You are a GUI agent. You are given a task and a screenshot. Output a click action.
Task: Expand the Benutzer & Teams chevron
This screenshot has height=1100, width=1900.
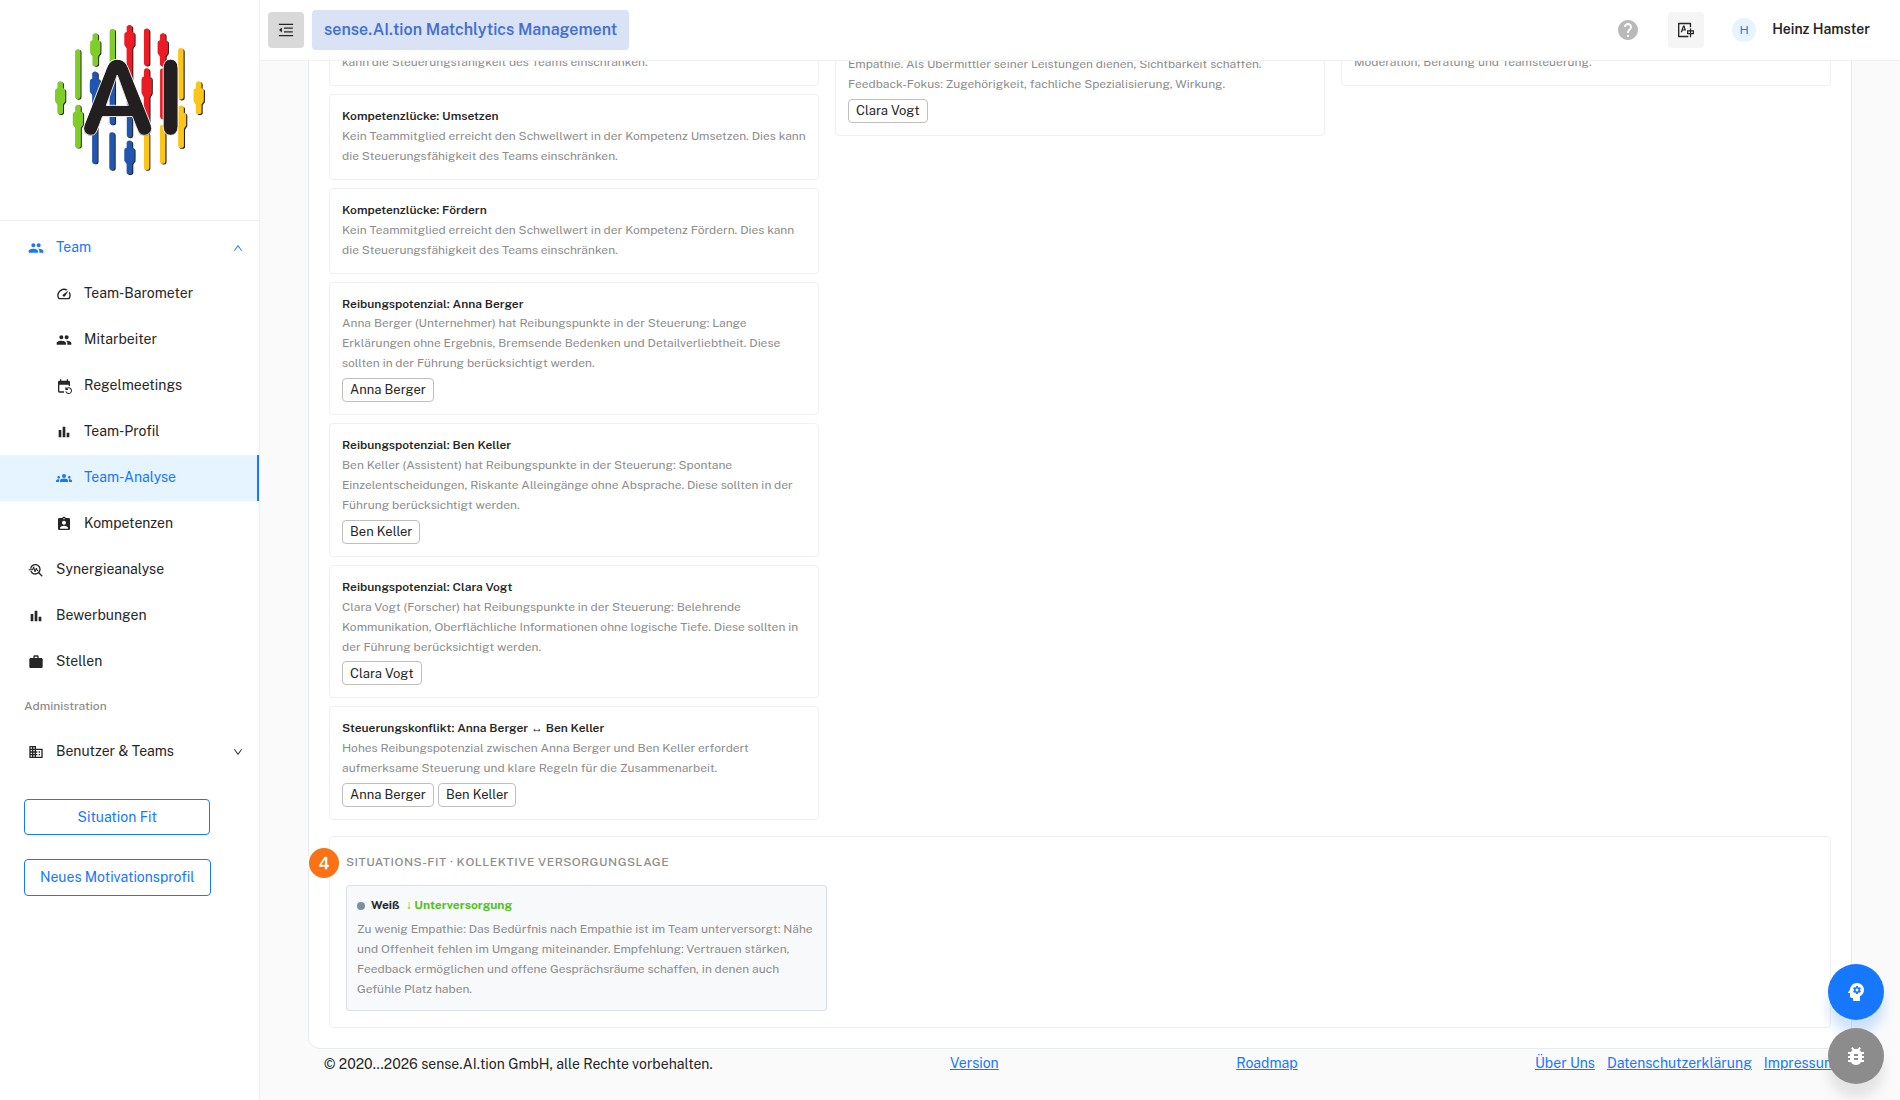point(238,752)
